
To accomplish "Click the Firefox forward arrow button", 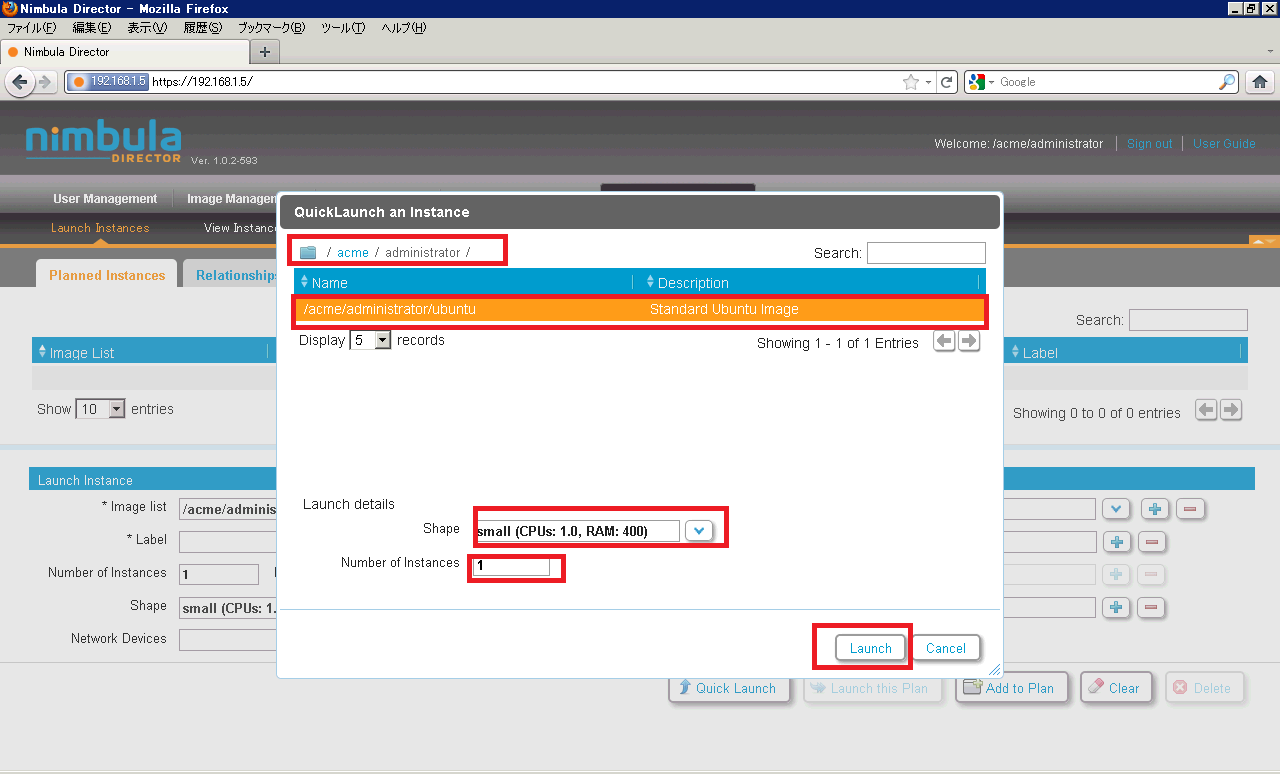I will [x=44, y=82].
